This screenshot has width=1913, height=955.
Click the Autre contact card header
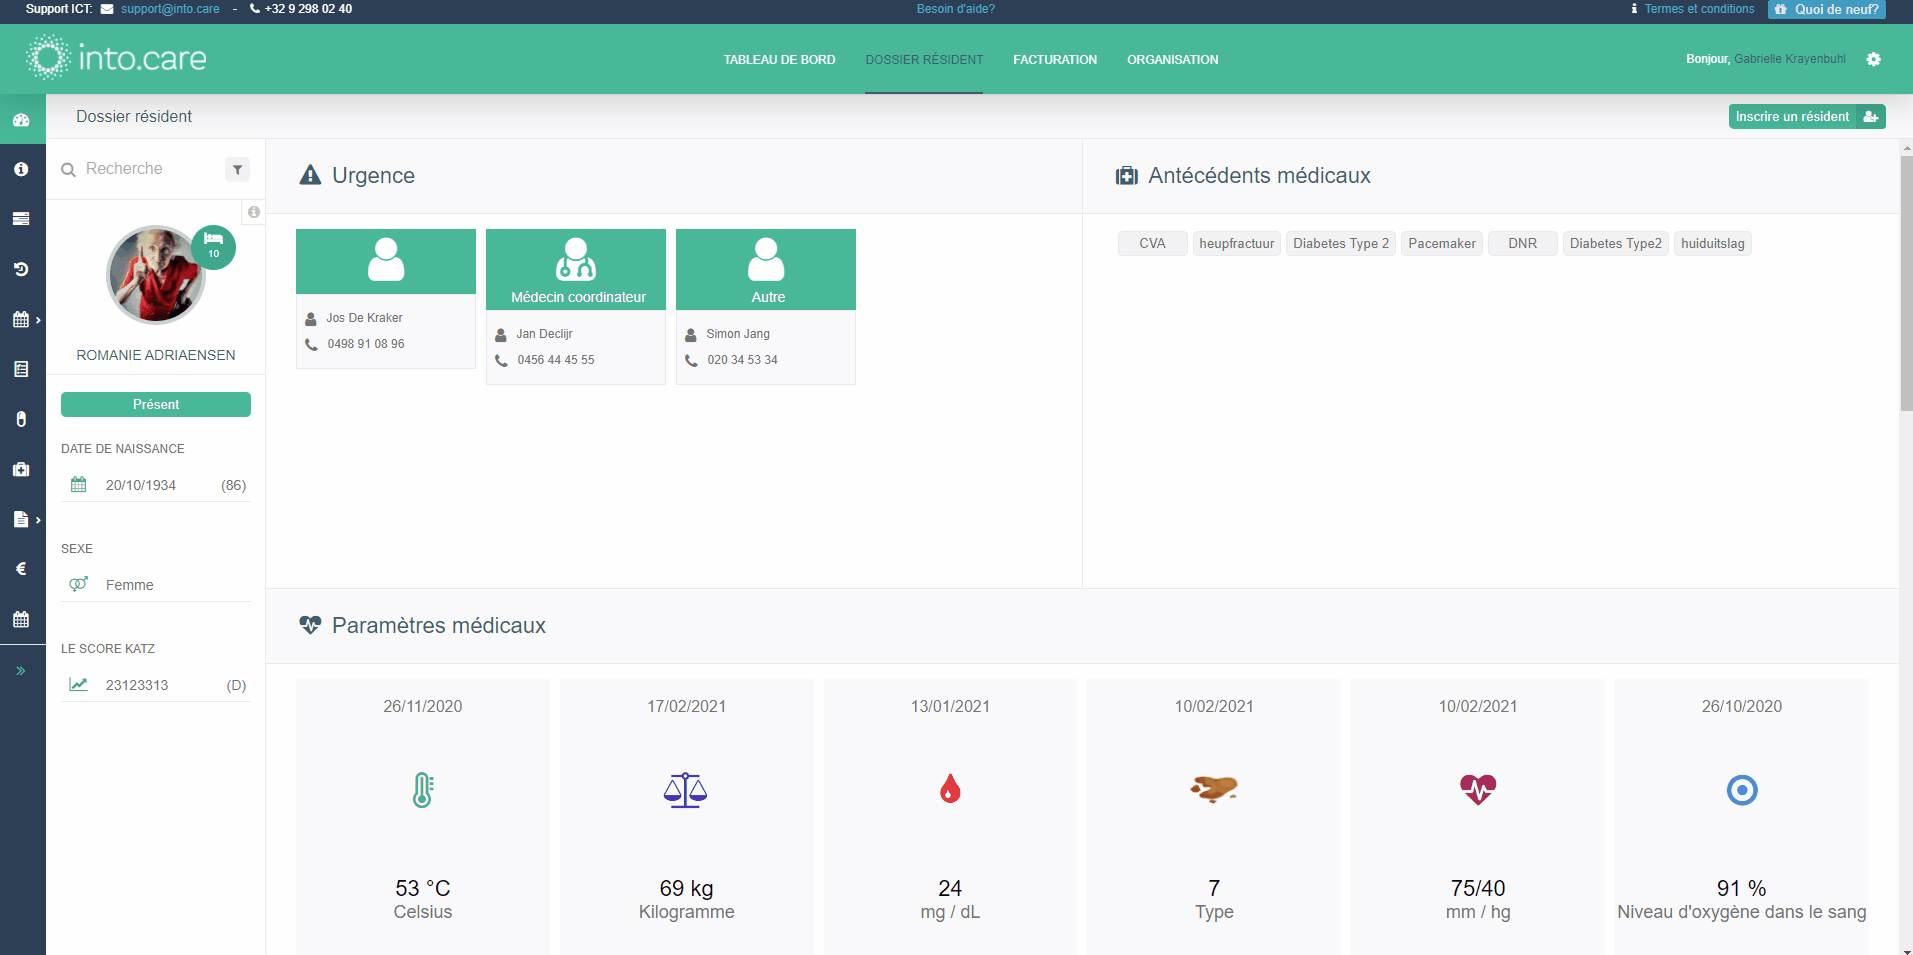(x=766, y=269)
